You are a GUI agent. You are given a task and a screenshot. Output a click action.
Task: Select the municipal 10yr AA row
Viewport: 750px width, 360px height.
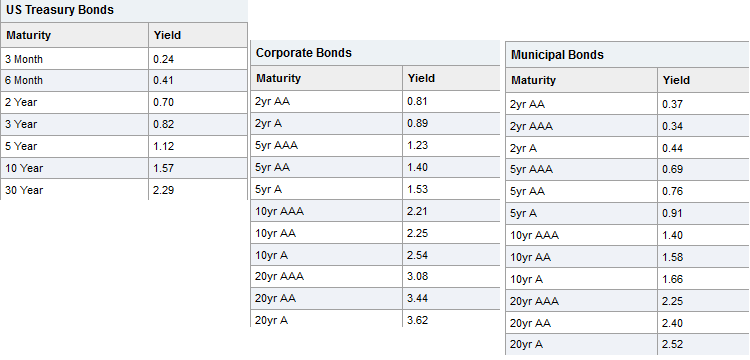(628, 257)
